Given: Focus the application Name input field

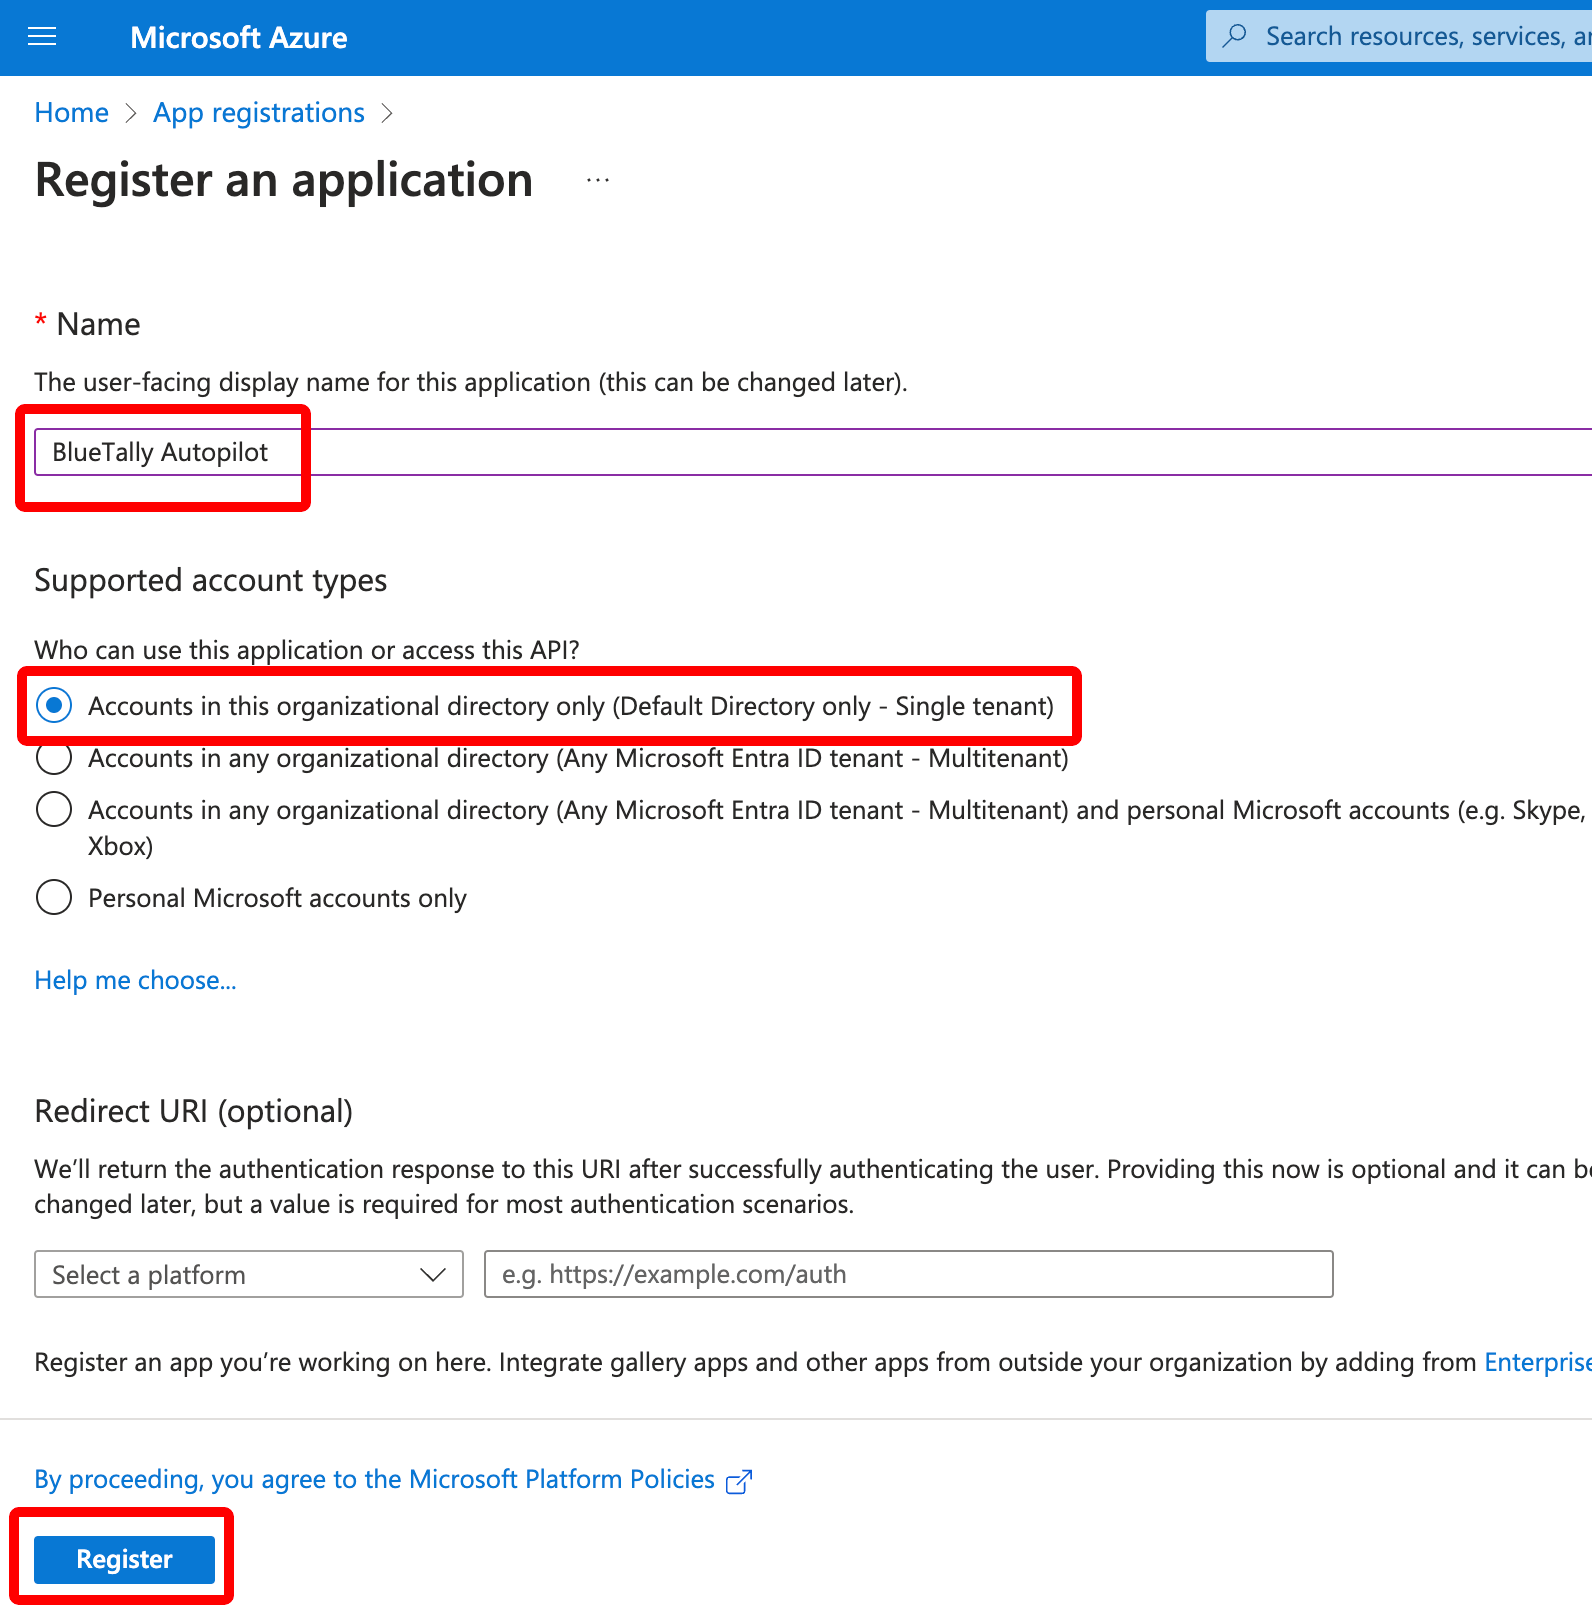Looking at the screenshot, I should pos(813,452).
